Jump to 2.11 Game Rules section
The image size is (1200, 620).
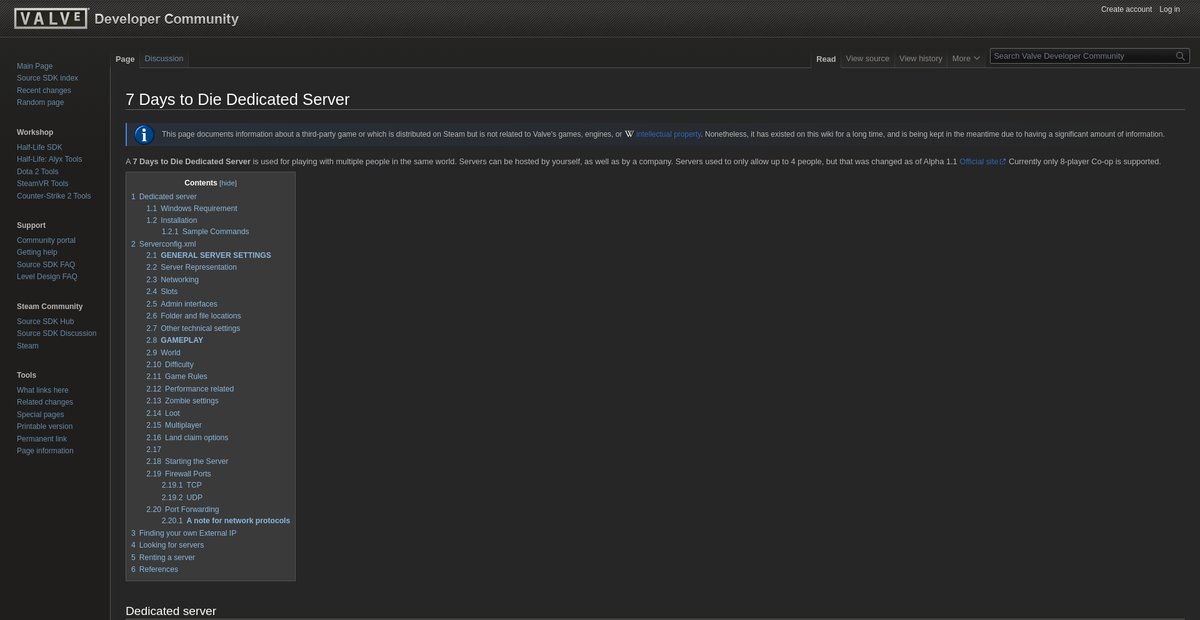click(x=177, y=376)
